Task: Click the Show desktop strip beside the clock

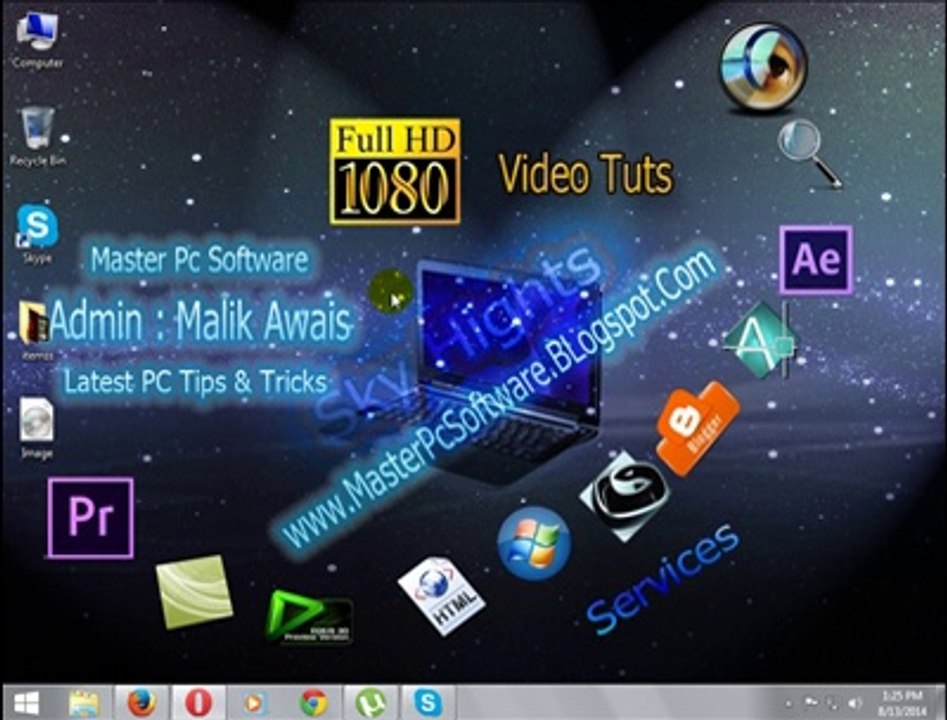Action: click(941, 704)
